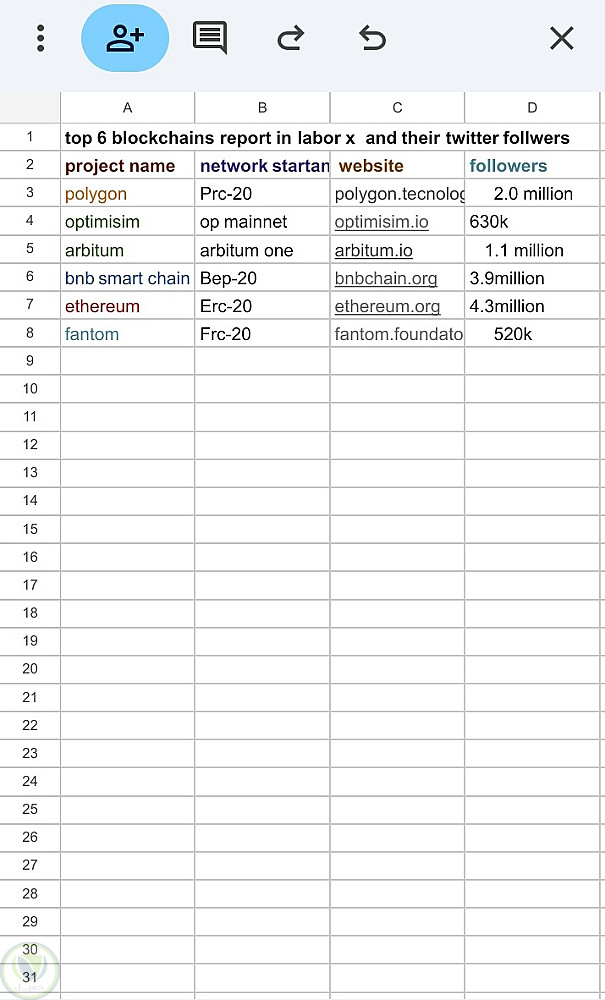Select column A header
Image resolution: width=605 pixels, height=1000 pixels.
click(x=128, y=108)
